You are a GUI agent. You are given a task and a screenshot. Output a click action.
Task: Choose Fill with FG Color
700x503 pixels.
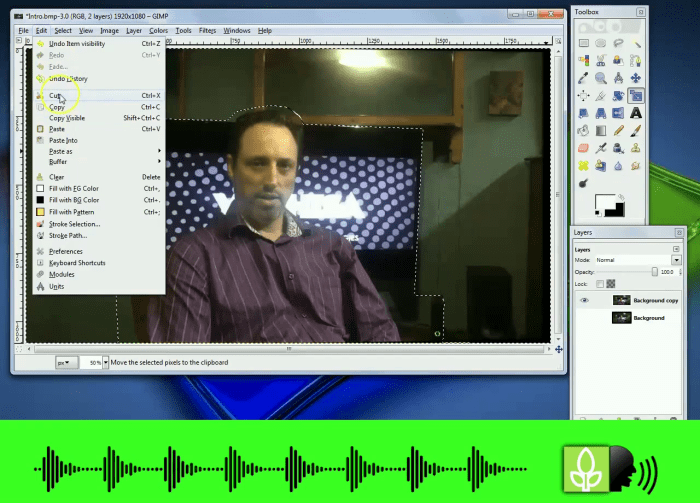click(x=73, y=188)
